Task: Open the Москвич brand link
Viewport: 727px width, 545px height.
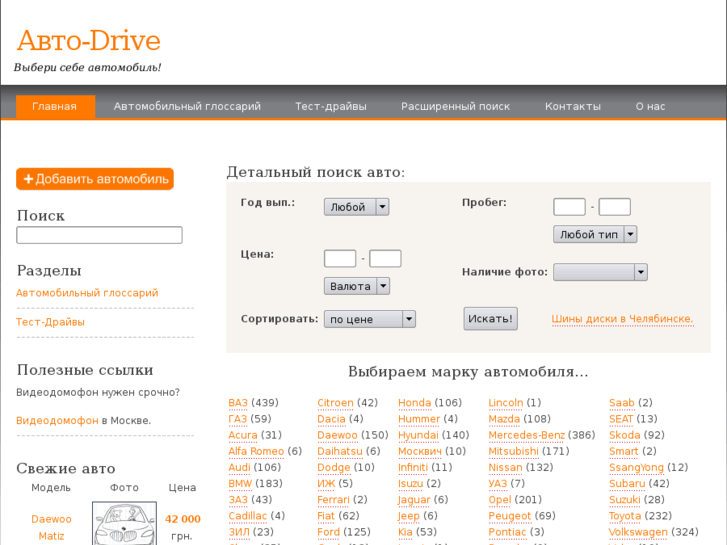Action: (420, 451)
